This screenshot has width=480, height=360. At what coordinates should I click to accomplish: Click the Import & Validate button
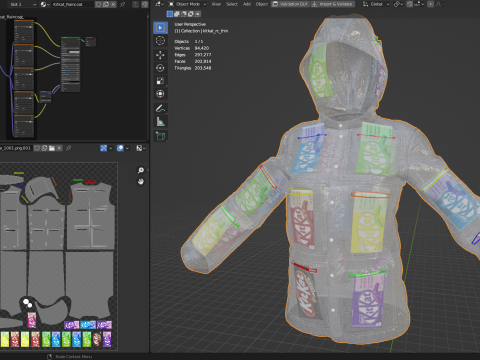[x=332, y=4]
